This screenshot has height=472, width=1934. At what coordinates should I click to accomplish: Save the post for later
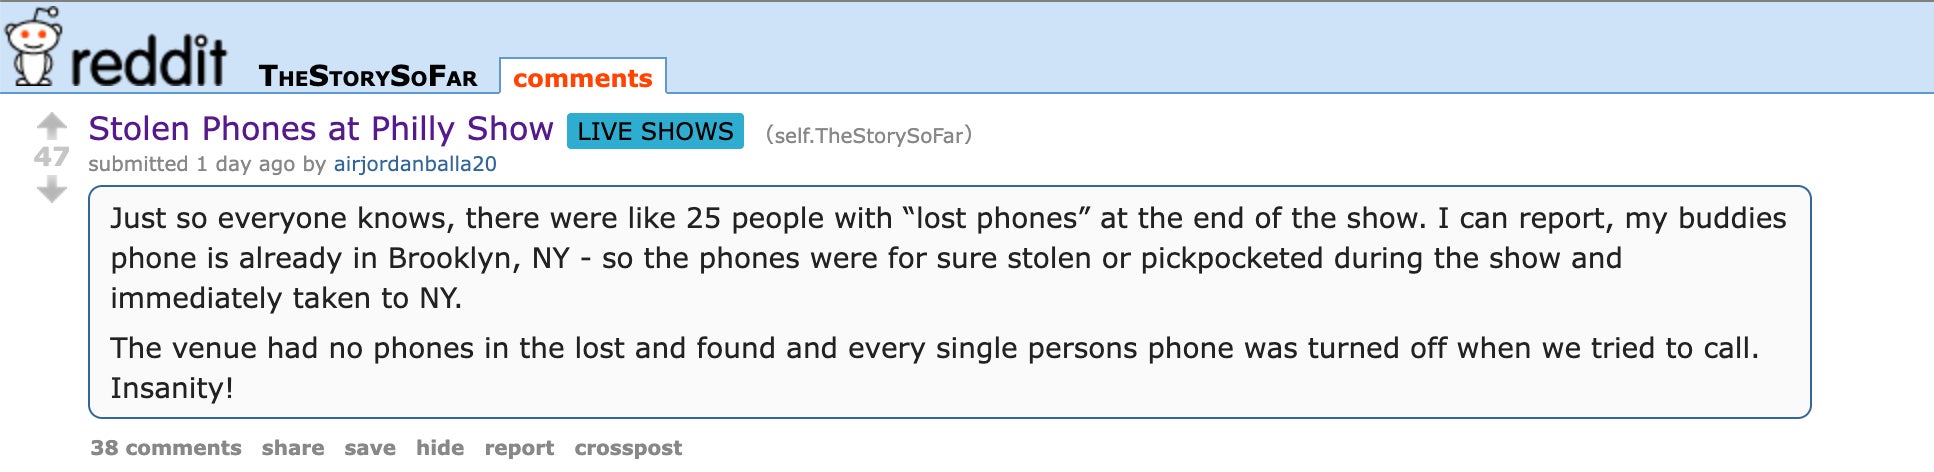click(370, 448)
